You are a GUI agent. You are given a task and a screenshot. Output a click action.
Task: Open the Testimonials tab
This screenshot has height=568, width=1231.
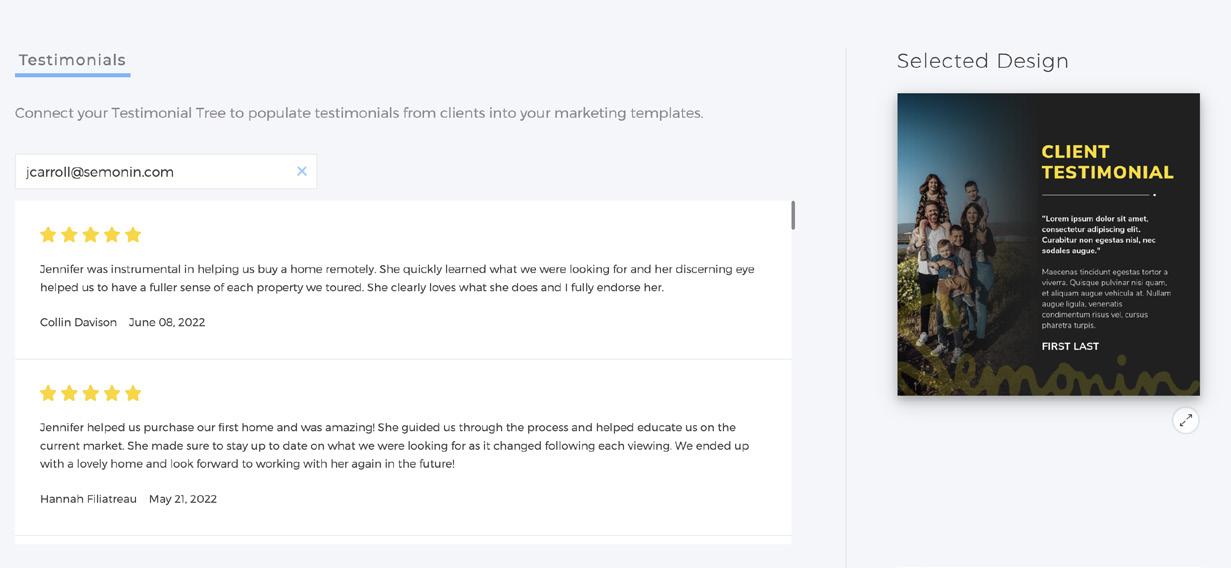(x=72, y=60)
